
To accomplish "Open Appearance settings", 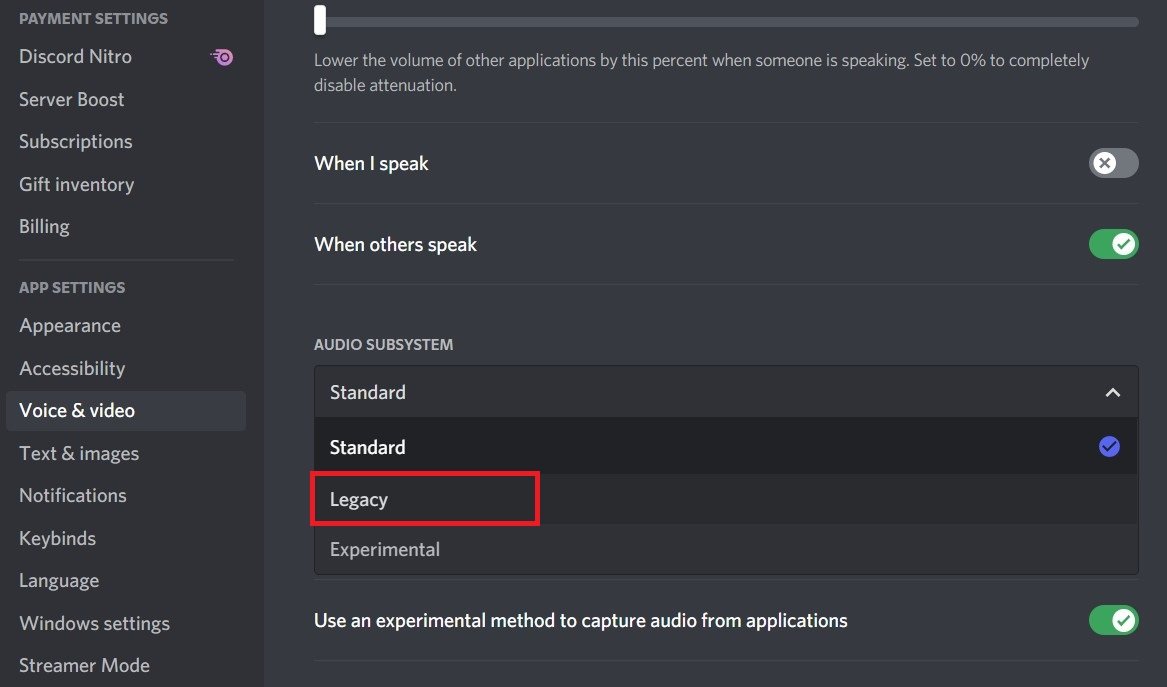I will [x=70, y=326].
